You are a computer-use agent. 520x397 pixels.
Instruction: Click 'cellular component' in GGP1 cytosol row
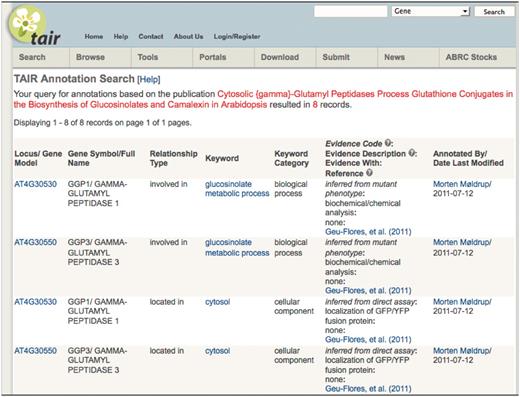click(x=294, y=306)
